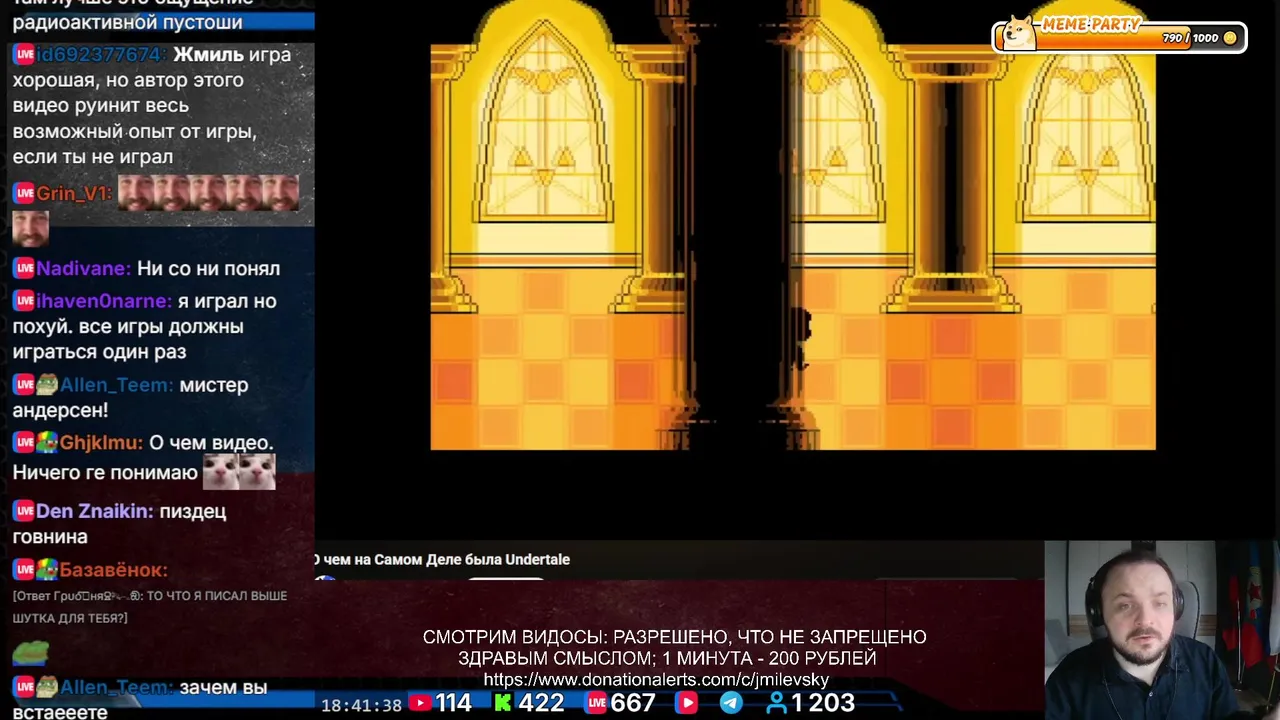Click the YouTube viewer count 114
This screenshot has height=720, width=1280.
tap(453, 703)
